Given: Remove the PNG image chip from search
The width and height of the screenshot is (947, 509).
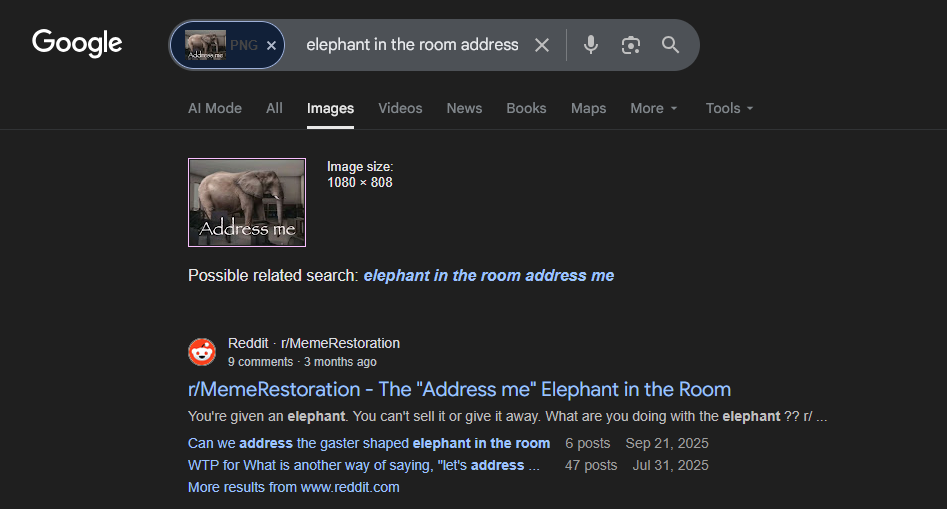Looking at the screenshot, I should 272,45.
